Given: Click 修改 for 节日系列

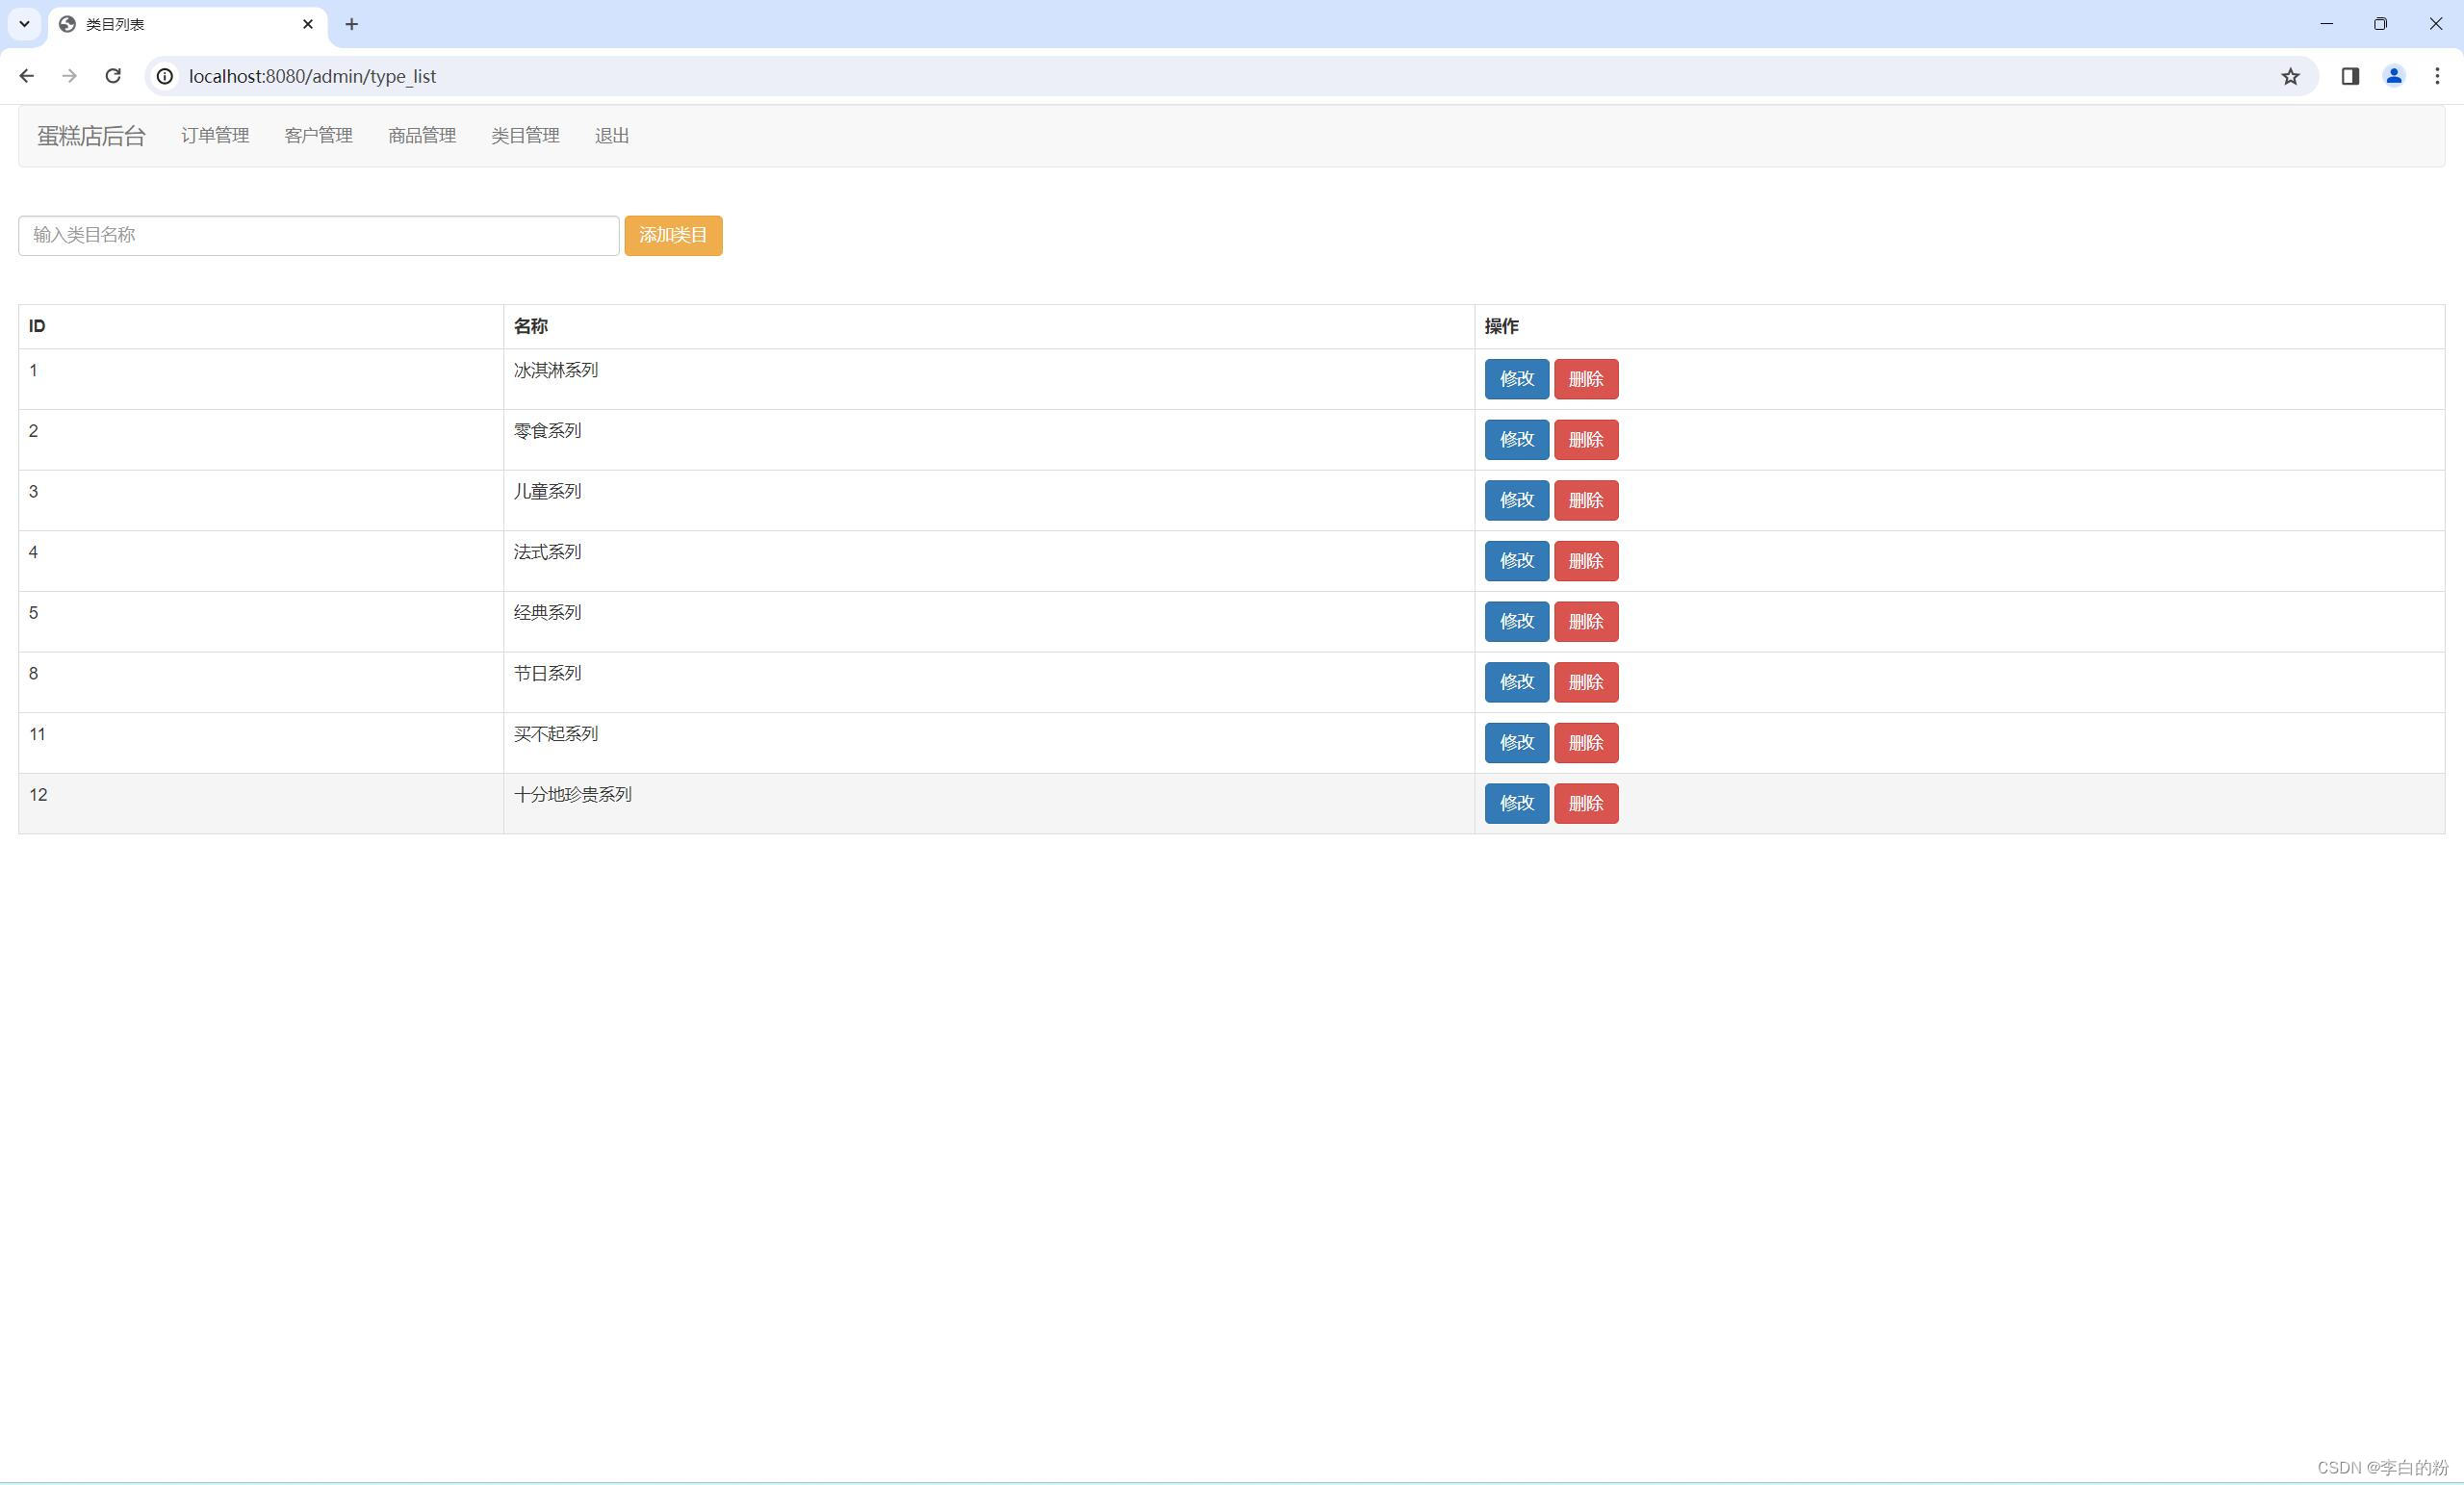Looking at the screenshot, I should pos(1517,683).
